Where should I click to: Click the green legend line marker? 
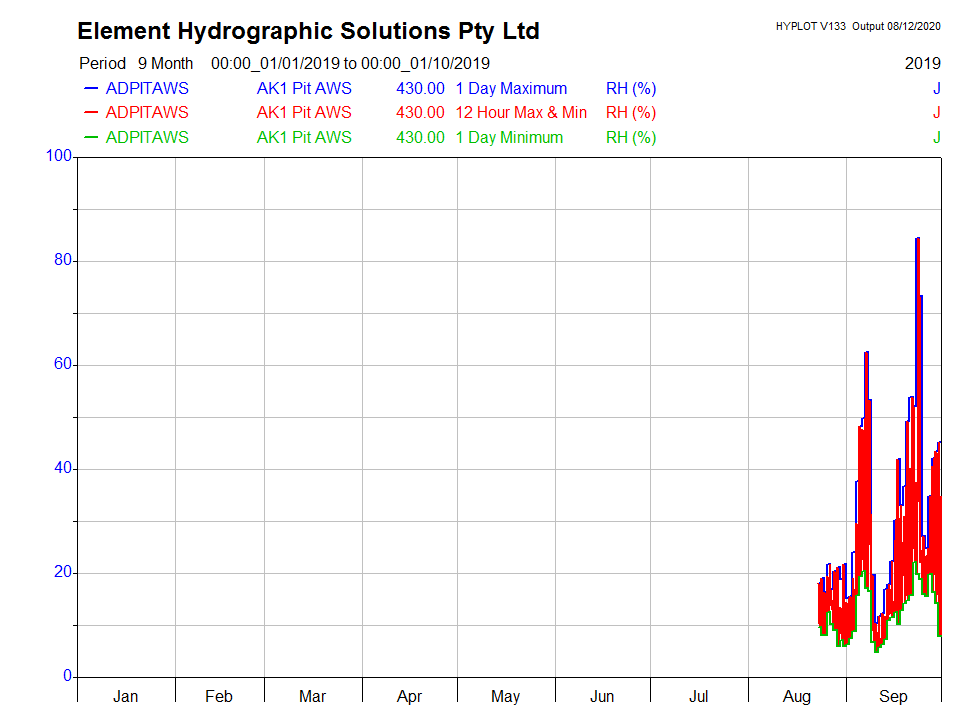(90, 138)
